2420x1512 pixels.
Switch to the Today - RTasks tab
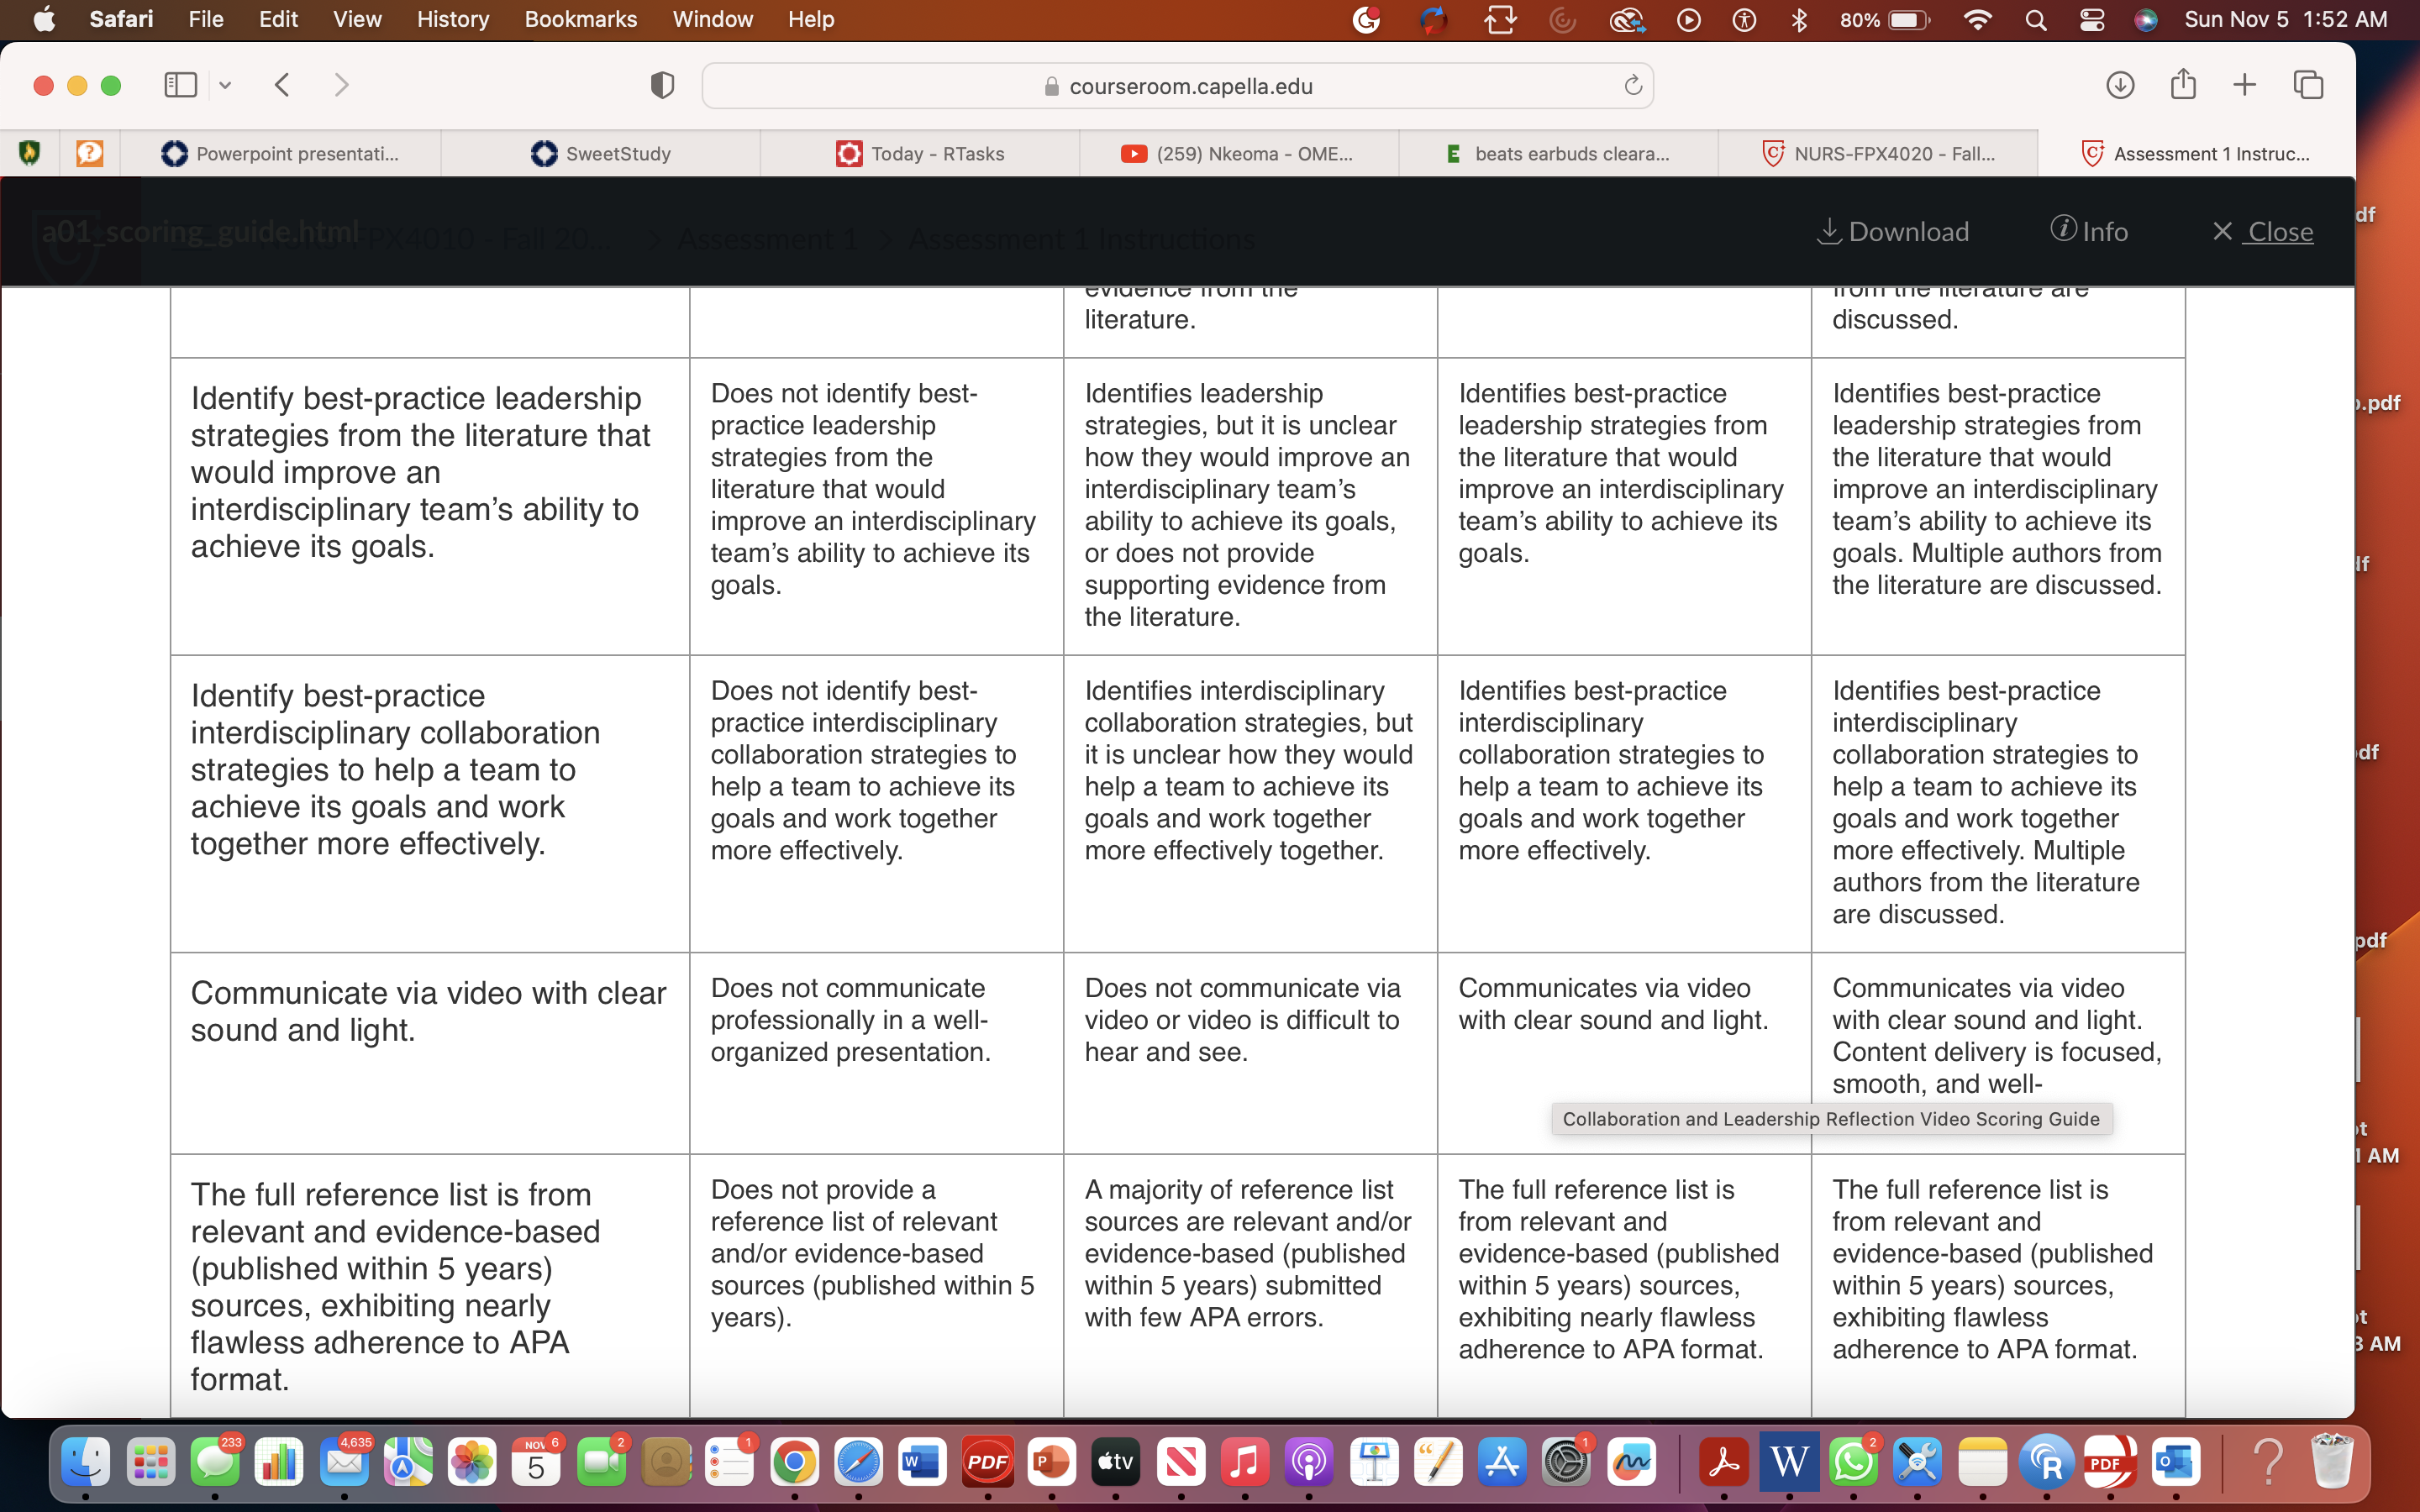[x=919, y=153]
